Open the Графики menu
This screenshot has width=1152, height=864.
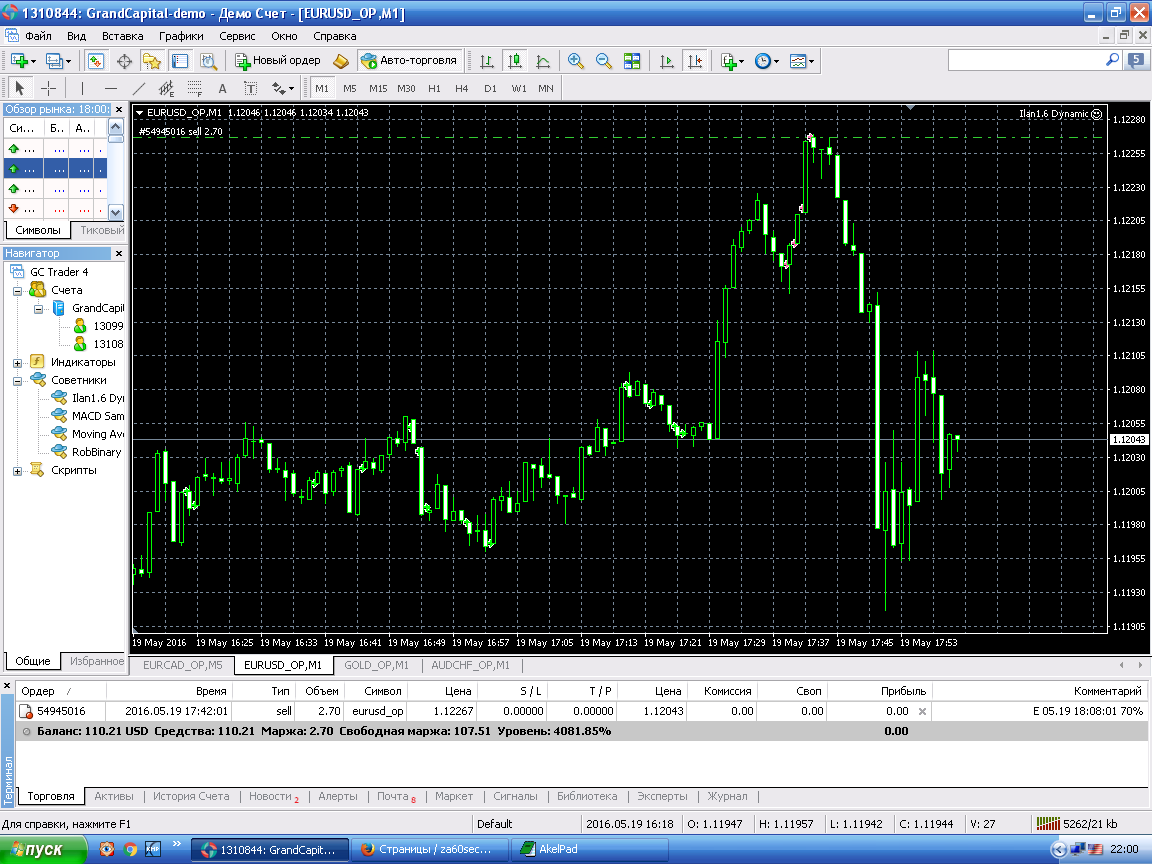[x=181, y=36]
